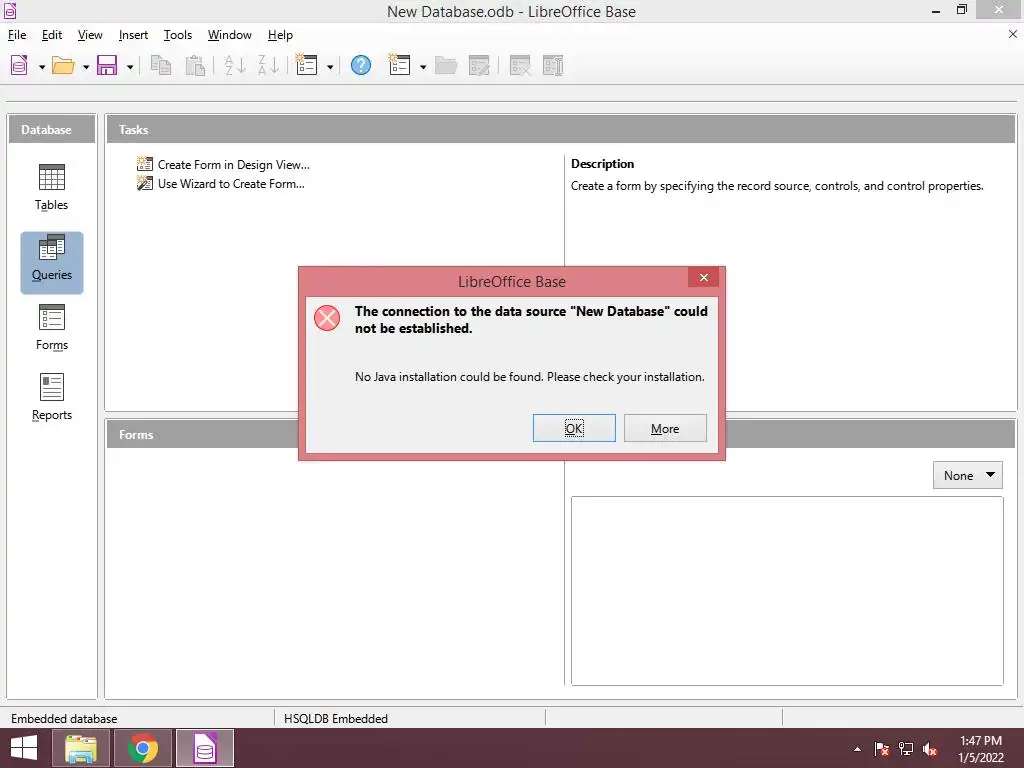Viewport: 1024px width, 768px height.
Task: Select Queries in the Database pane
Action: tap(52, 262)
